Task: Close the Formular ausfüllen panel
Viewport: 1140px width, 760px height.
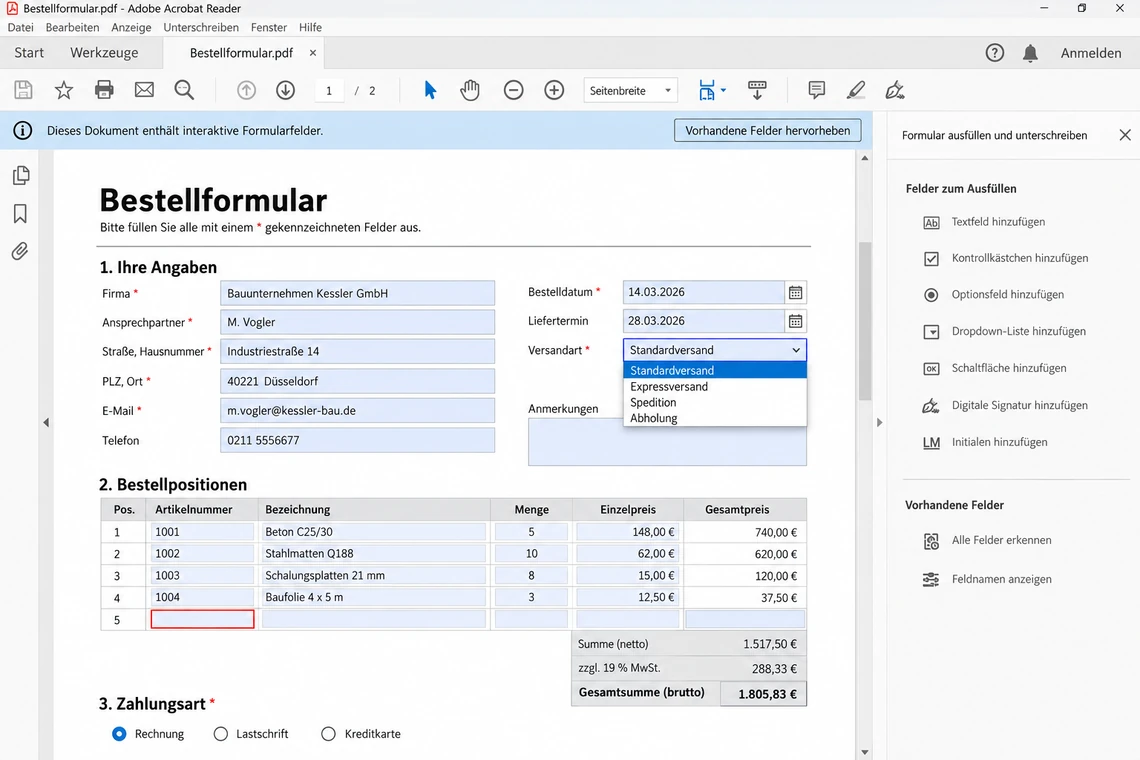Action: pos(1125,135)
